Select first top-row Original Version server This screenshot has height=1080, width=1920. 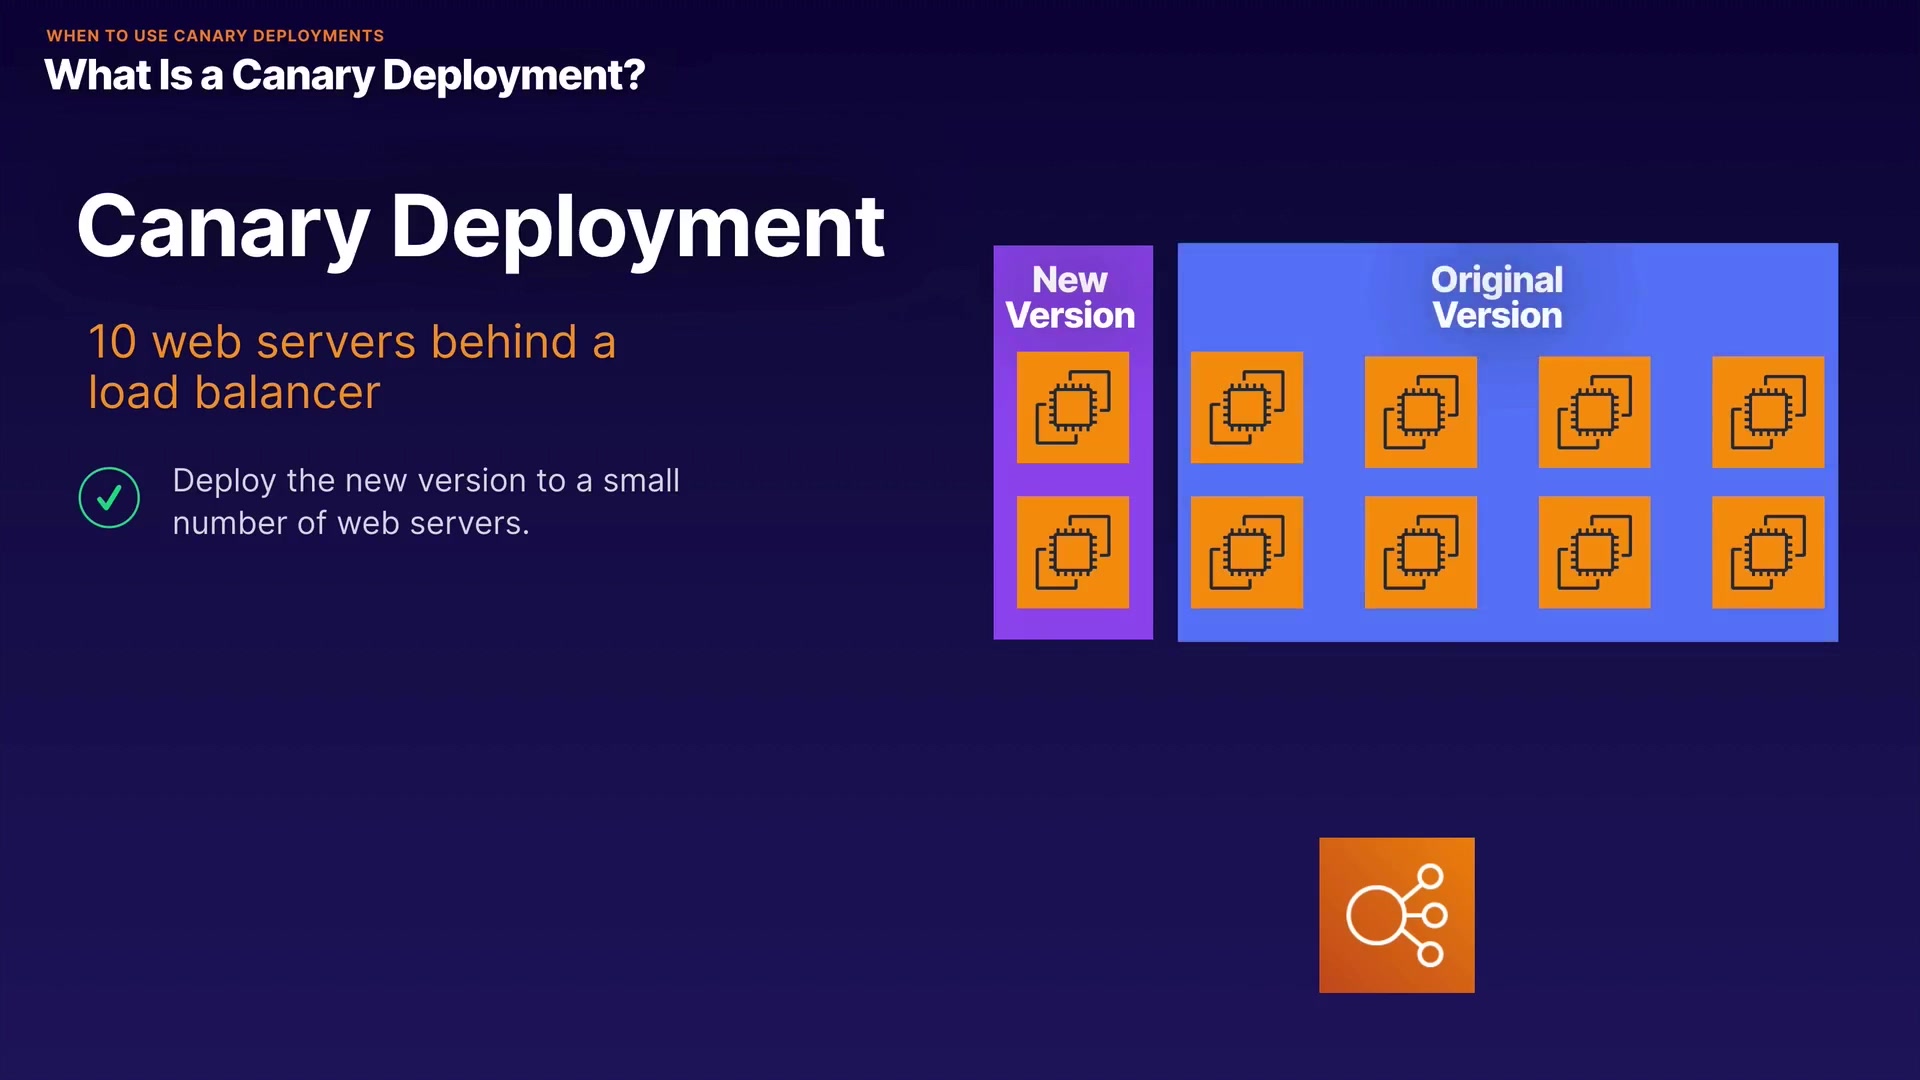coord(1246,407)
